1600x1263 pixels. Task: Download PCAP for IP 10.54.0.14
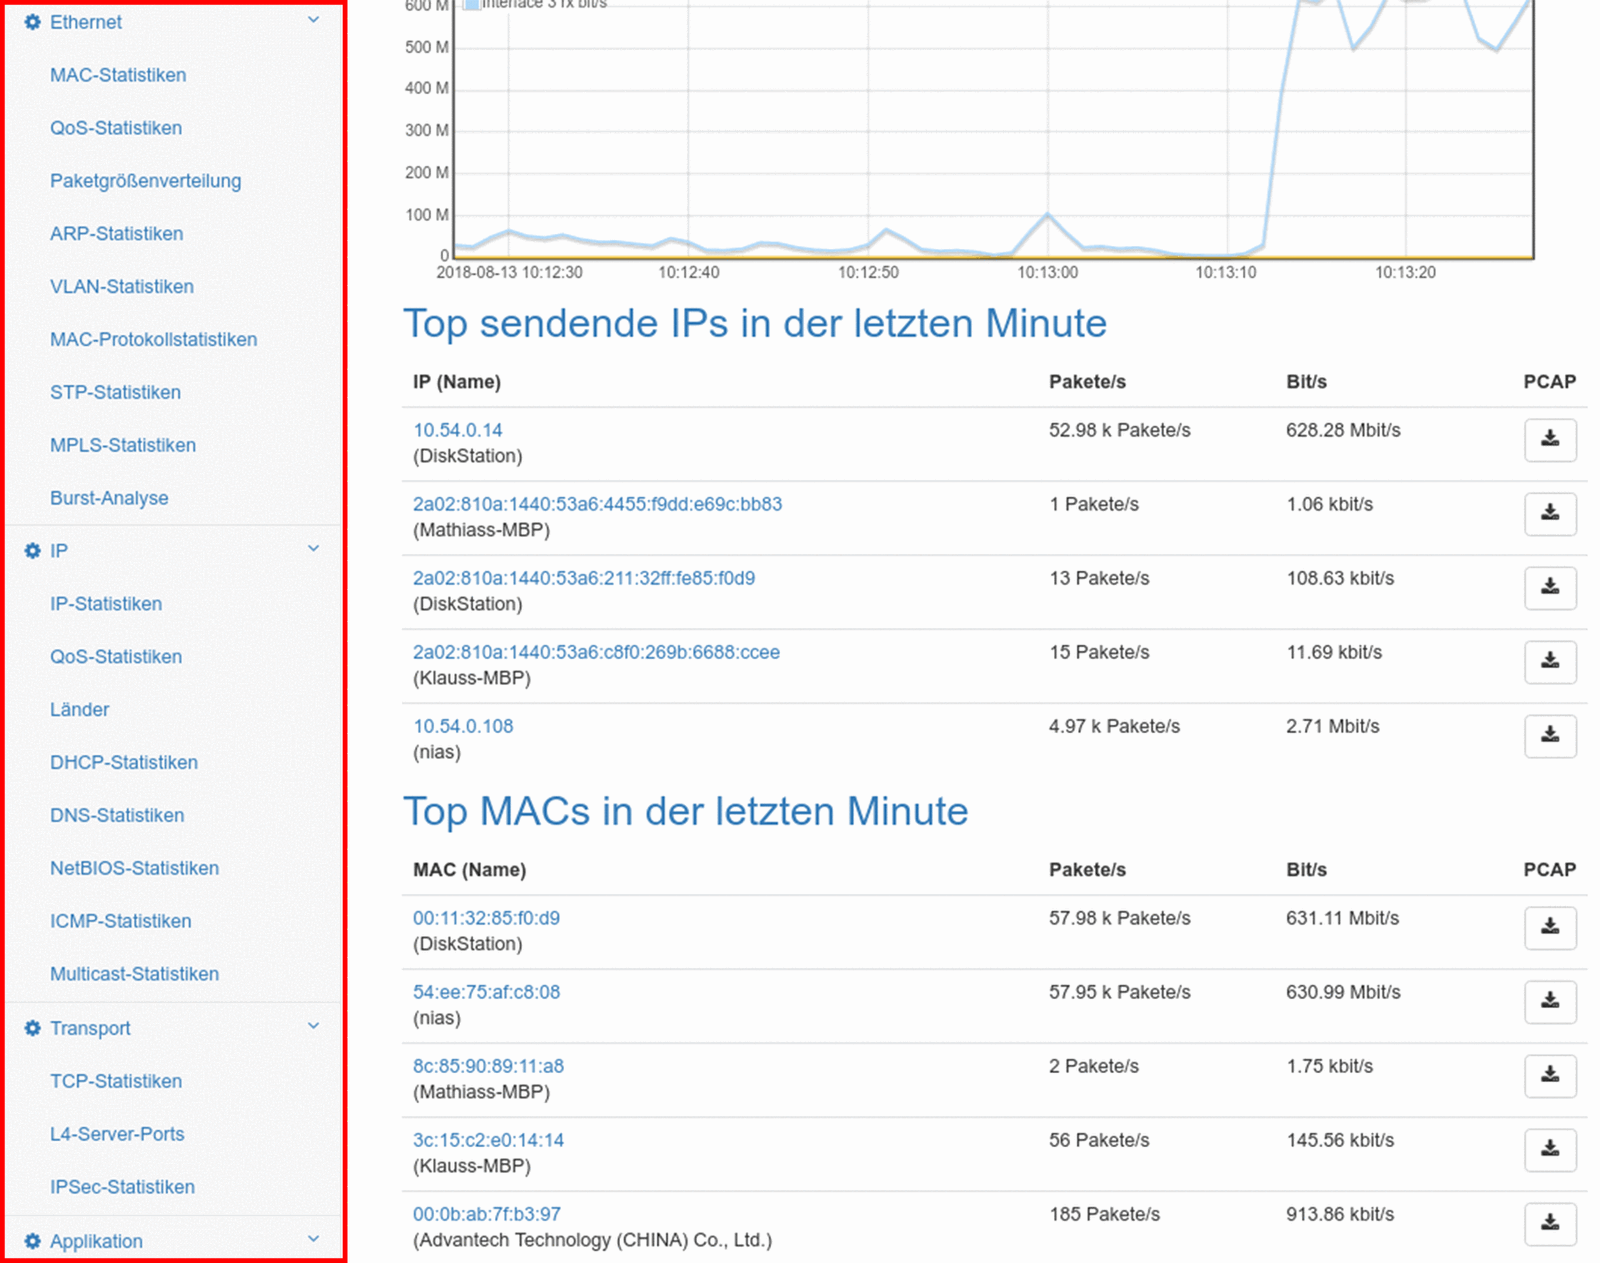[1549, 440]
